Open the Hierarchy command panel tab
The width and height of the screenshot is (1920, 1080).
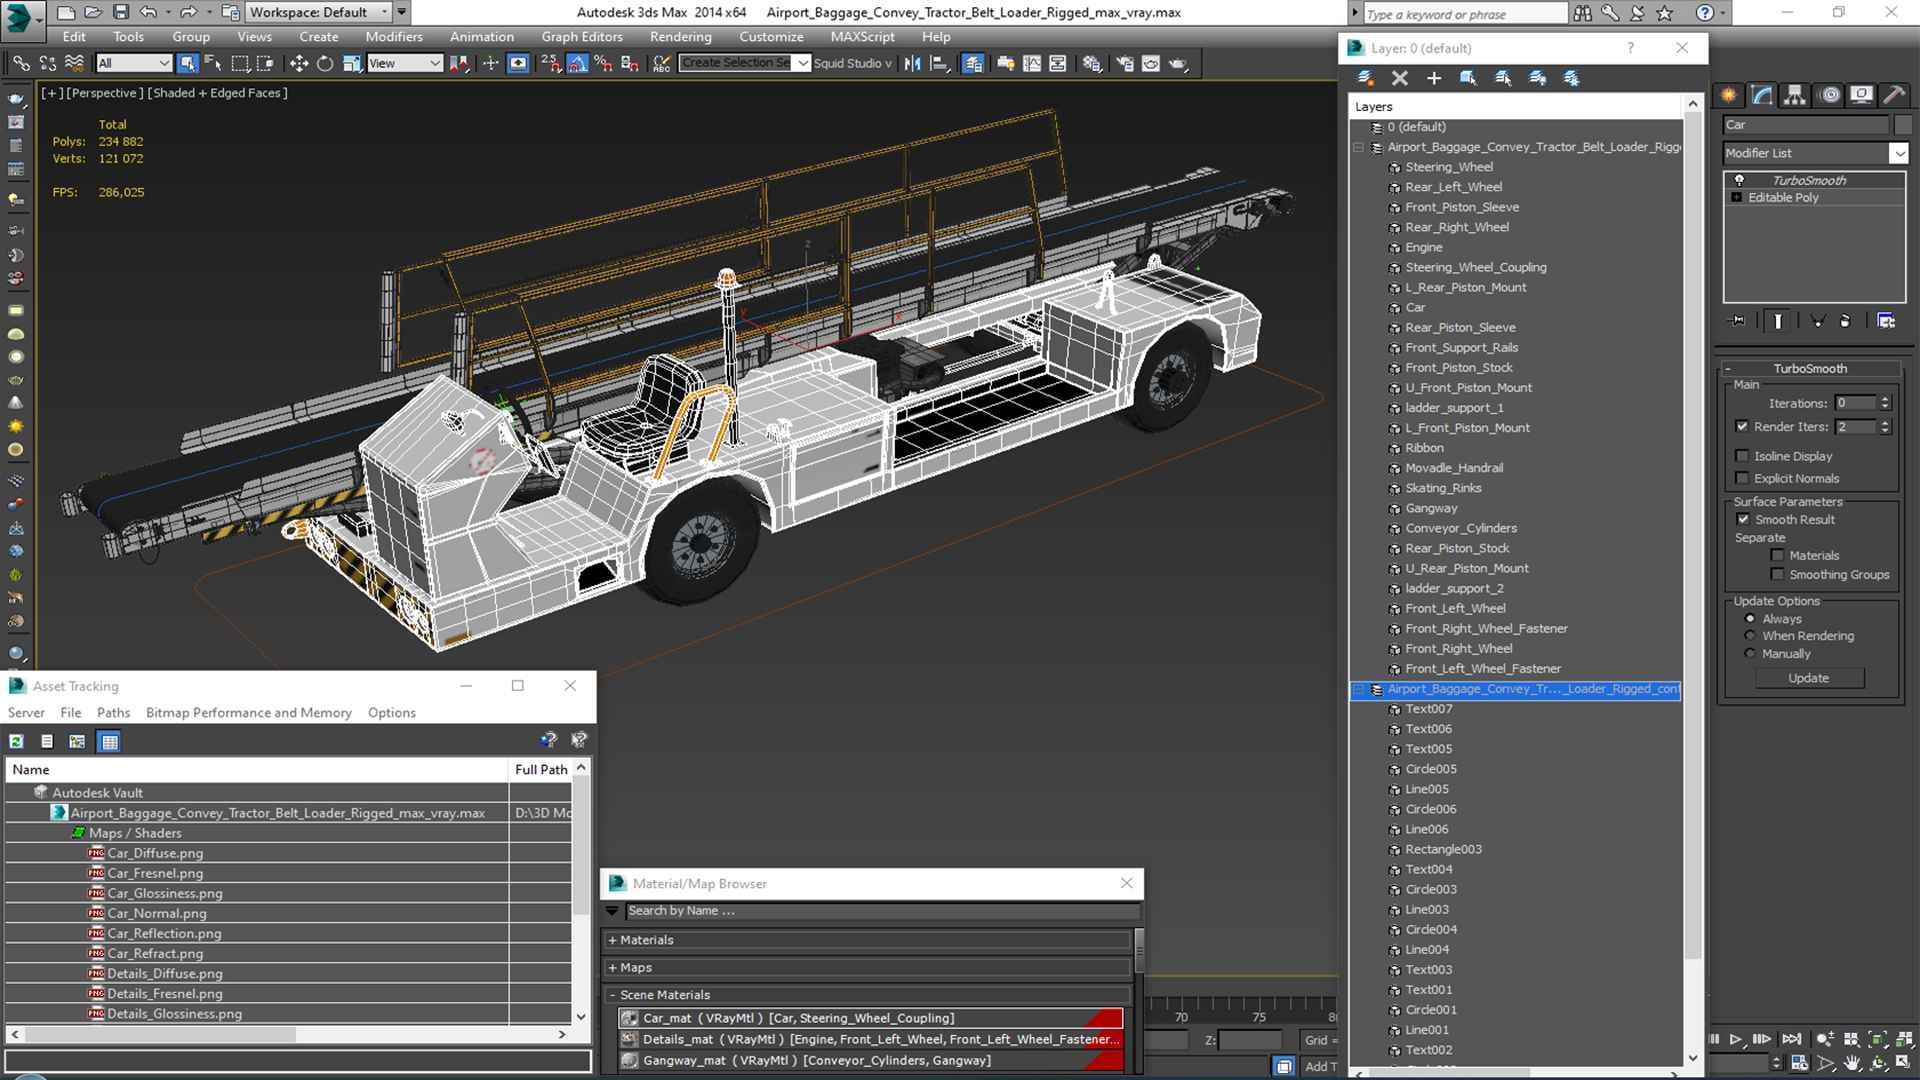[1795, 95]
